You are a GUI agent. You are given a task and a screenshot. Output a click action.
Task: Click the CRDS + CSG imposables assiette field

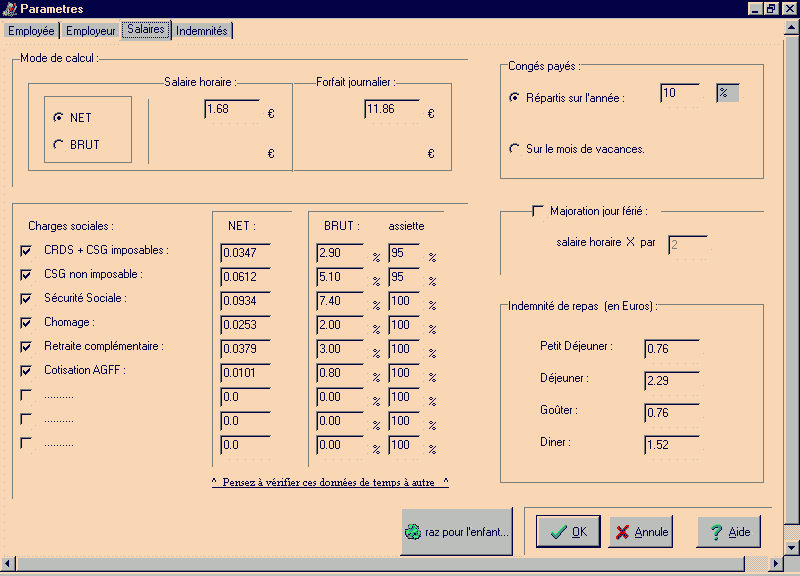[405, 253]
